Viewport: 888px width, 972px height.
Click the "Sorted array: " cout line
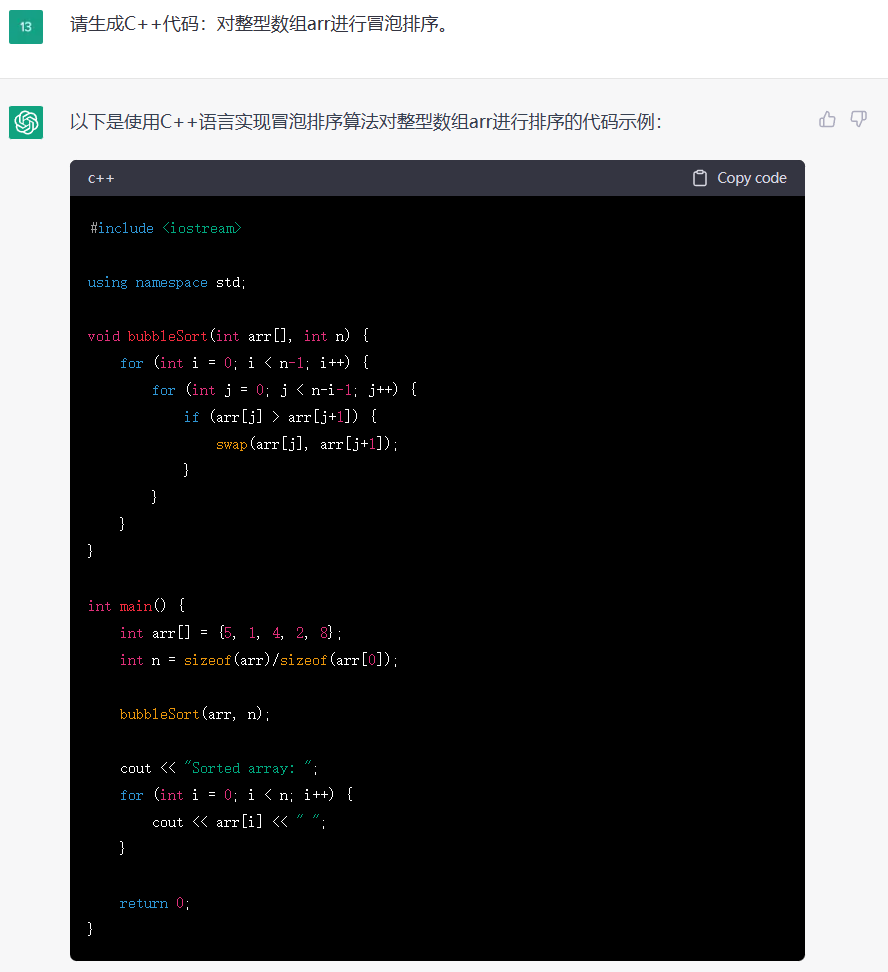[x=219, y=768]
